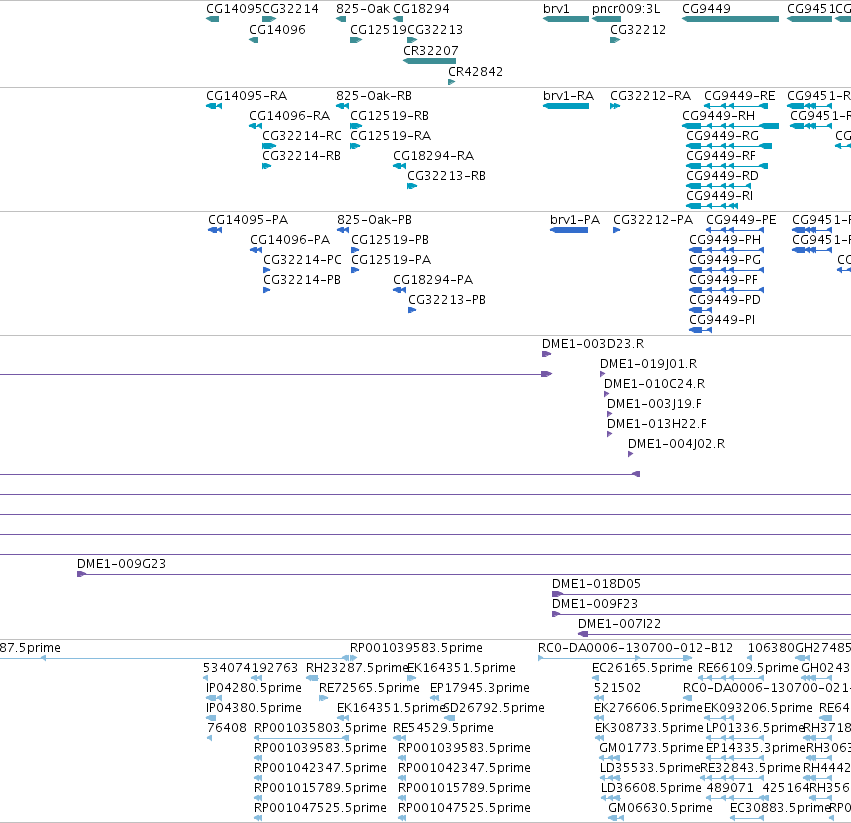Select the brv1 gene feature bar
Viewport: 851px width, 823px height.
(x=566, y=19)
